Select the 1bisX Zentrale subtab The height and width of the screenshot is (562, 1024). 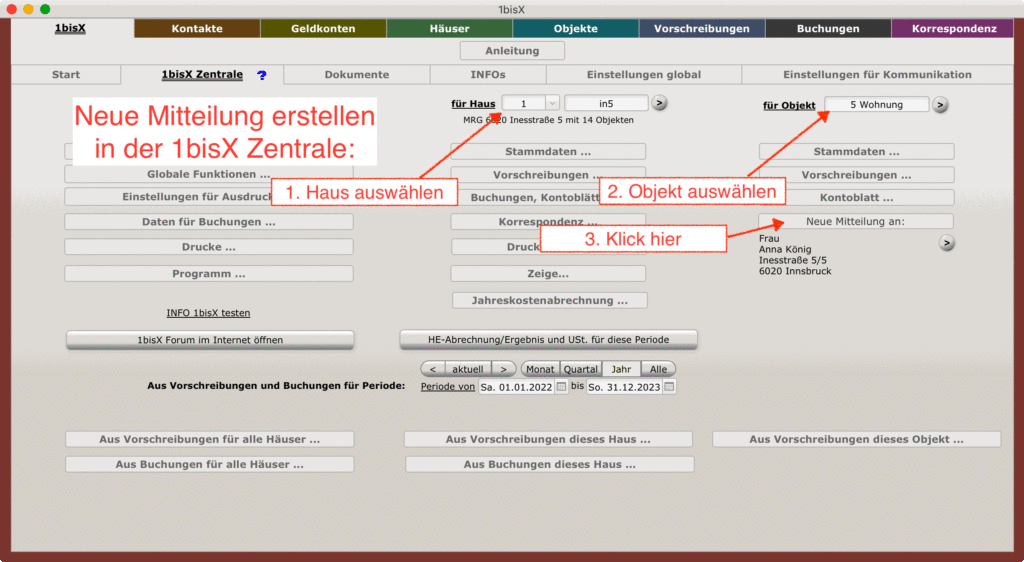click(202, 74)
